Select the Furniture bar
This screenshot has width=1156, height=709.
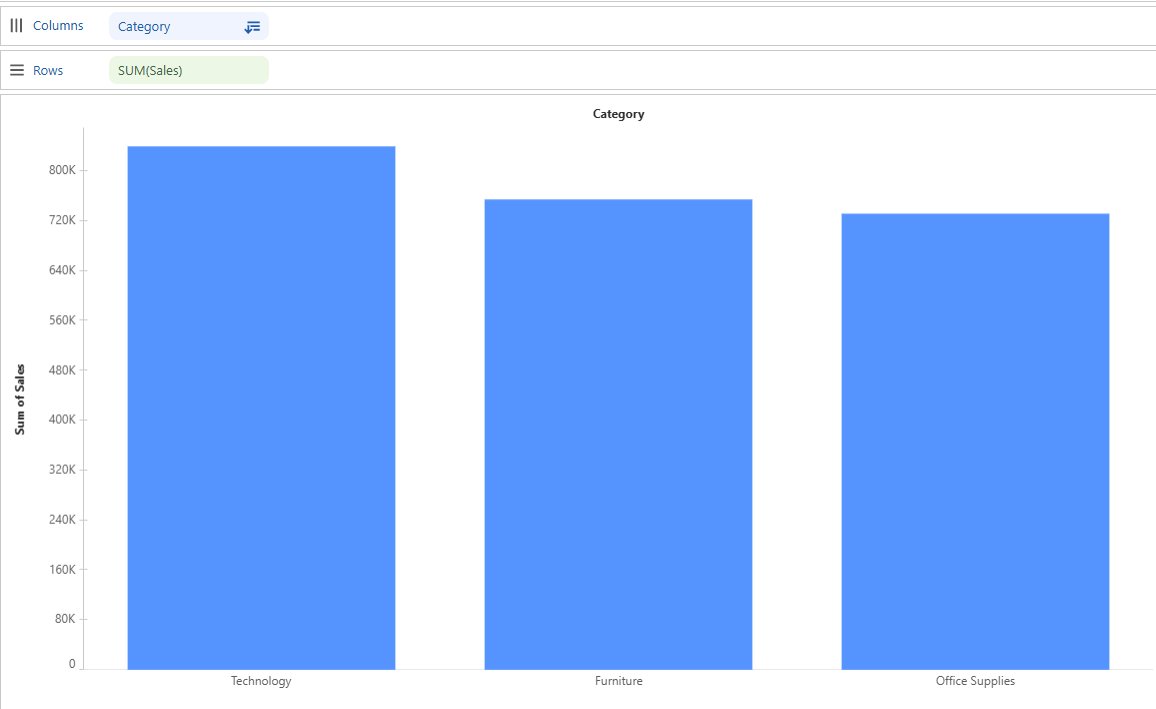(x=618, y=434)
